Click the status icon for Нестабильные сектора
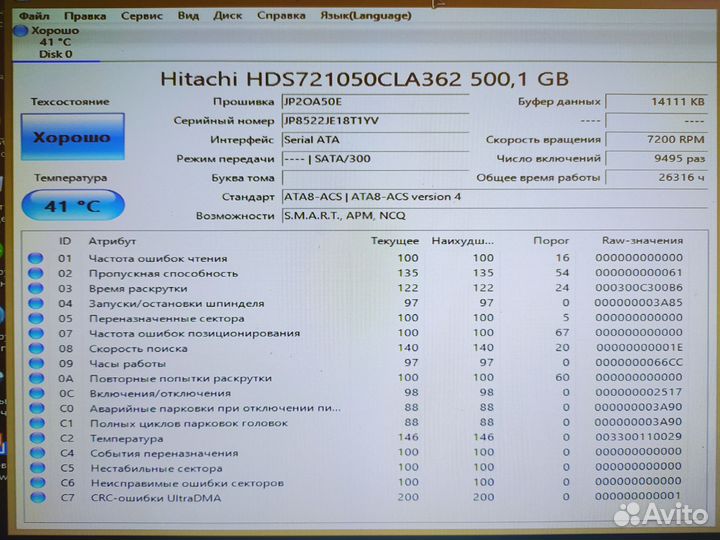 pos(38,468)
